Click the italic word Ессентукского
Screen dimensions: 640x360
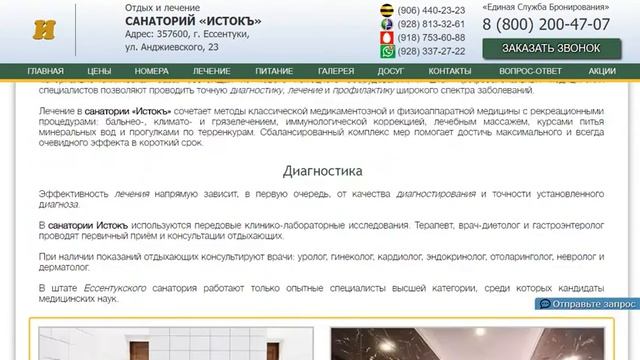click(x=115, y=288)
